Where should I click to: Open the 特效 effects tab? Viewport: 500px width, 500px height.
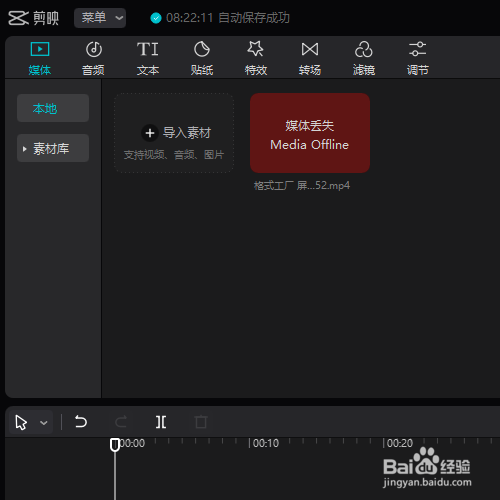point(256,59)
